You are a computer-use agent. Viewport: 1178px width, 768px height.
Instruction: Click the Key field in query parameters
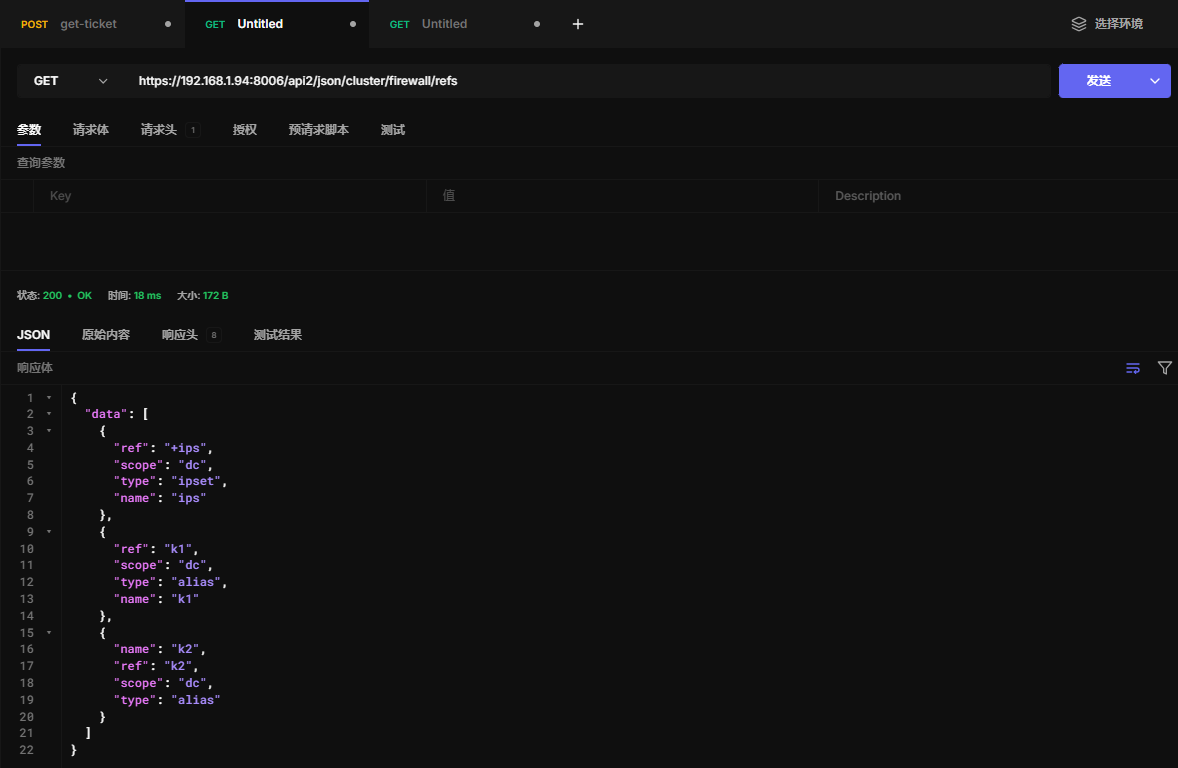click(230, 196)
